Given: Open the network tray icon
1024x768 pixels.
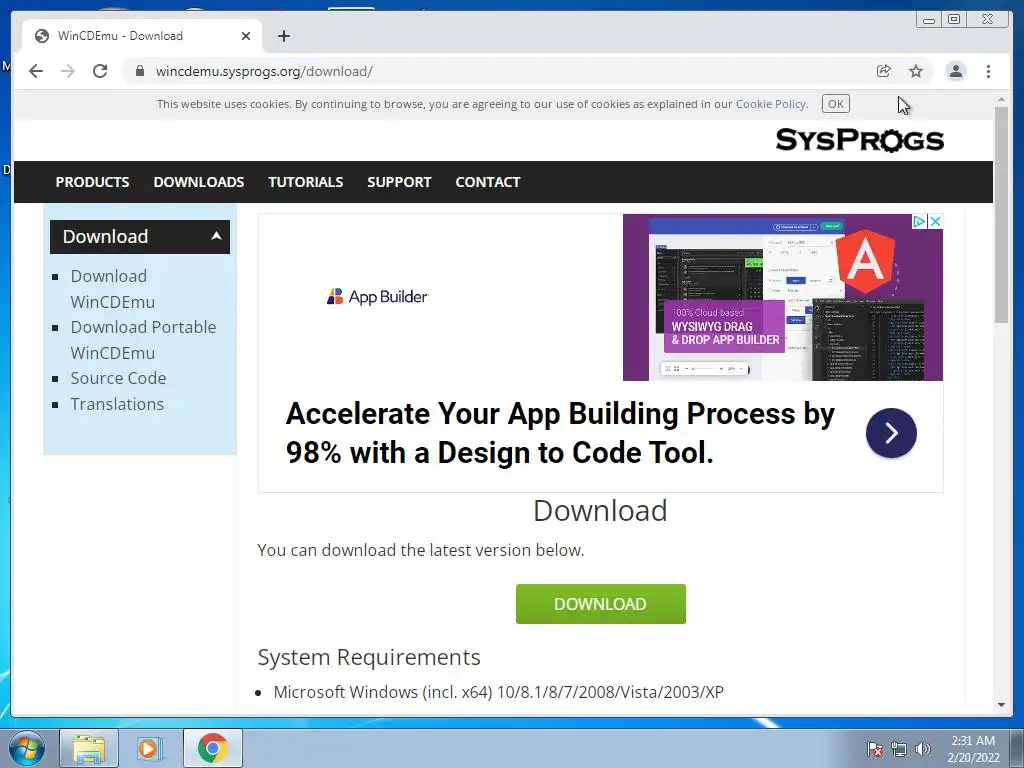Looking at the screenshot, I should click(899, 749).
